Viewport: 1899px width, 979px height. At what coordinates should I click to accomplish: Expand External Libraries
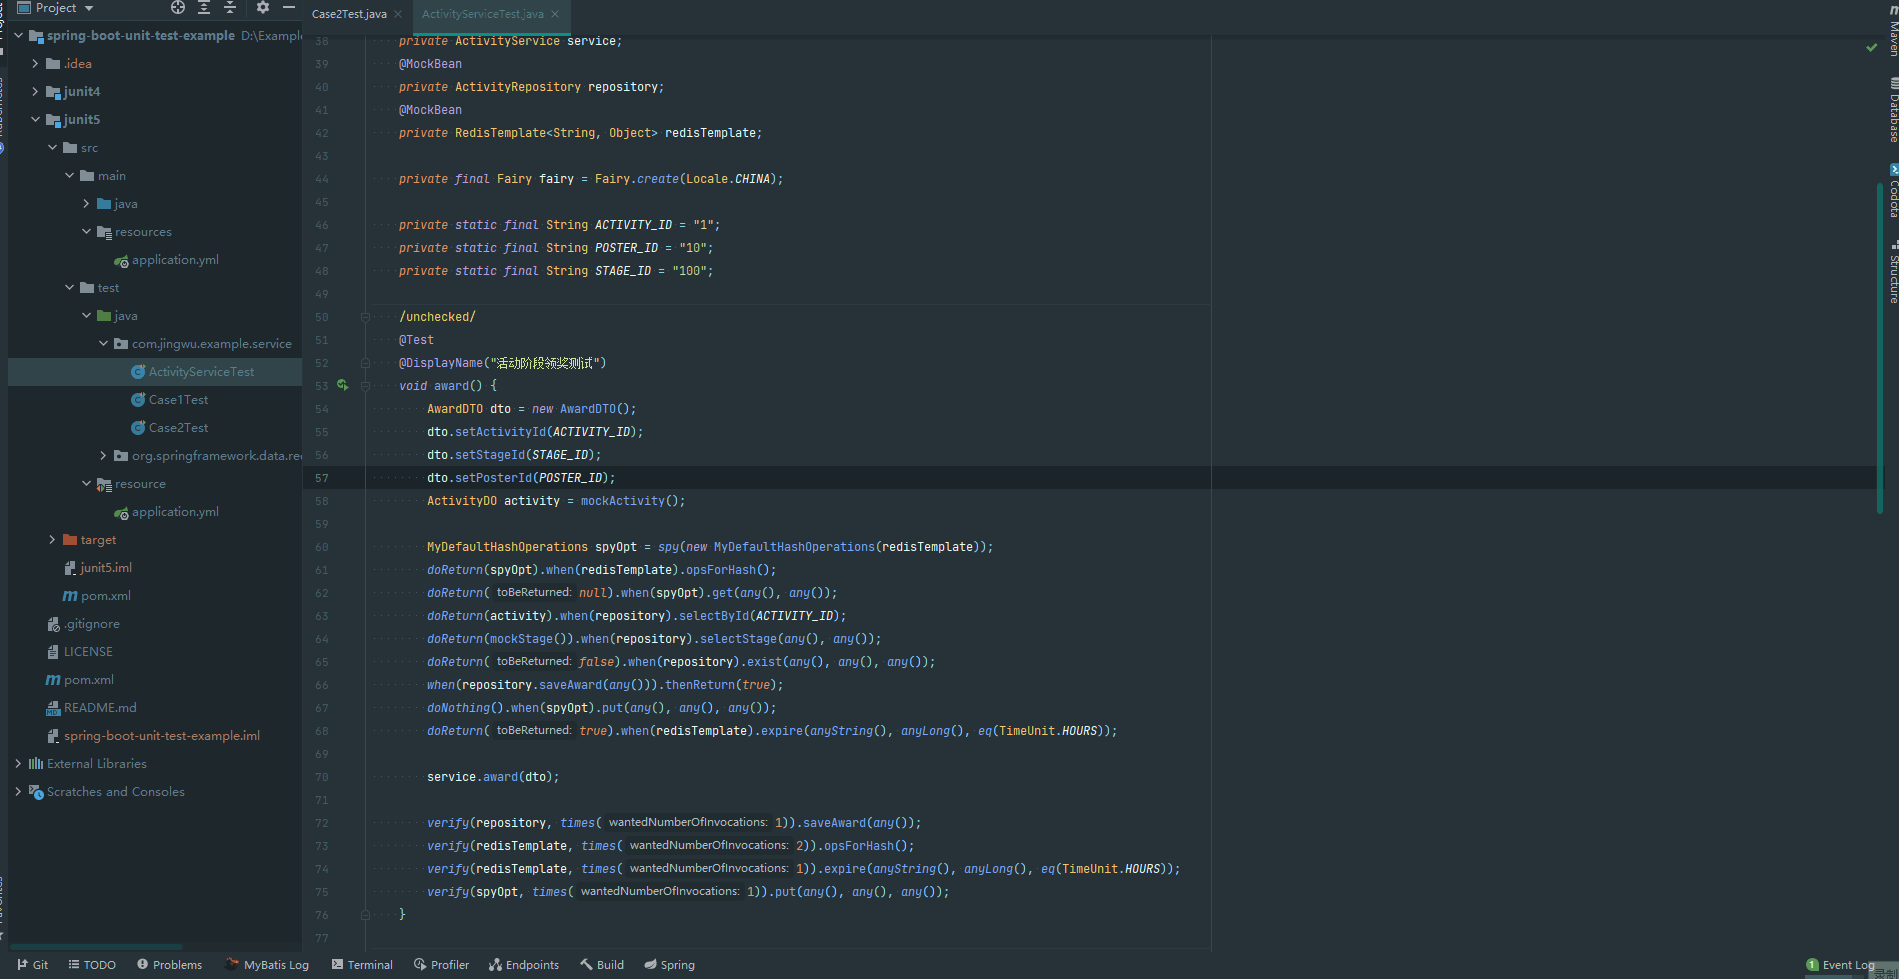[18, 763]
